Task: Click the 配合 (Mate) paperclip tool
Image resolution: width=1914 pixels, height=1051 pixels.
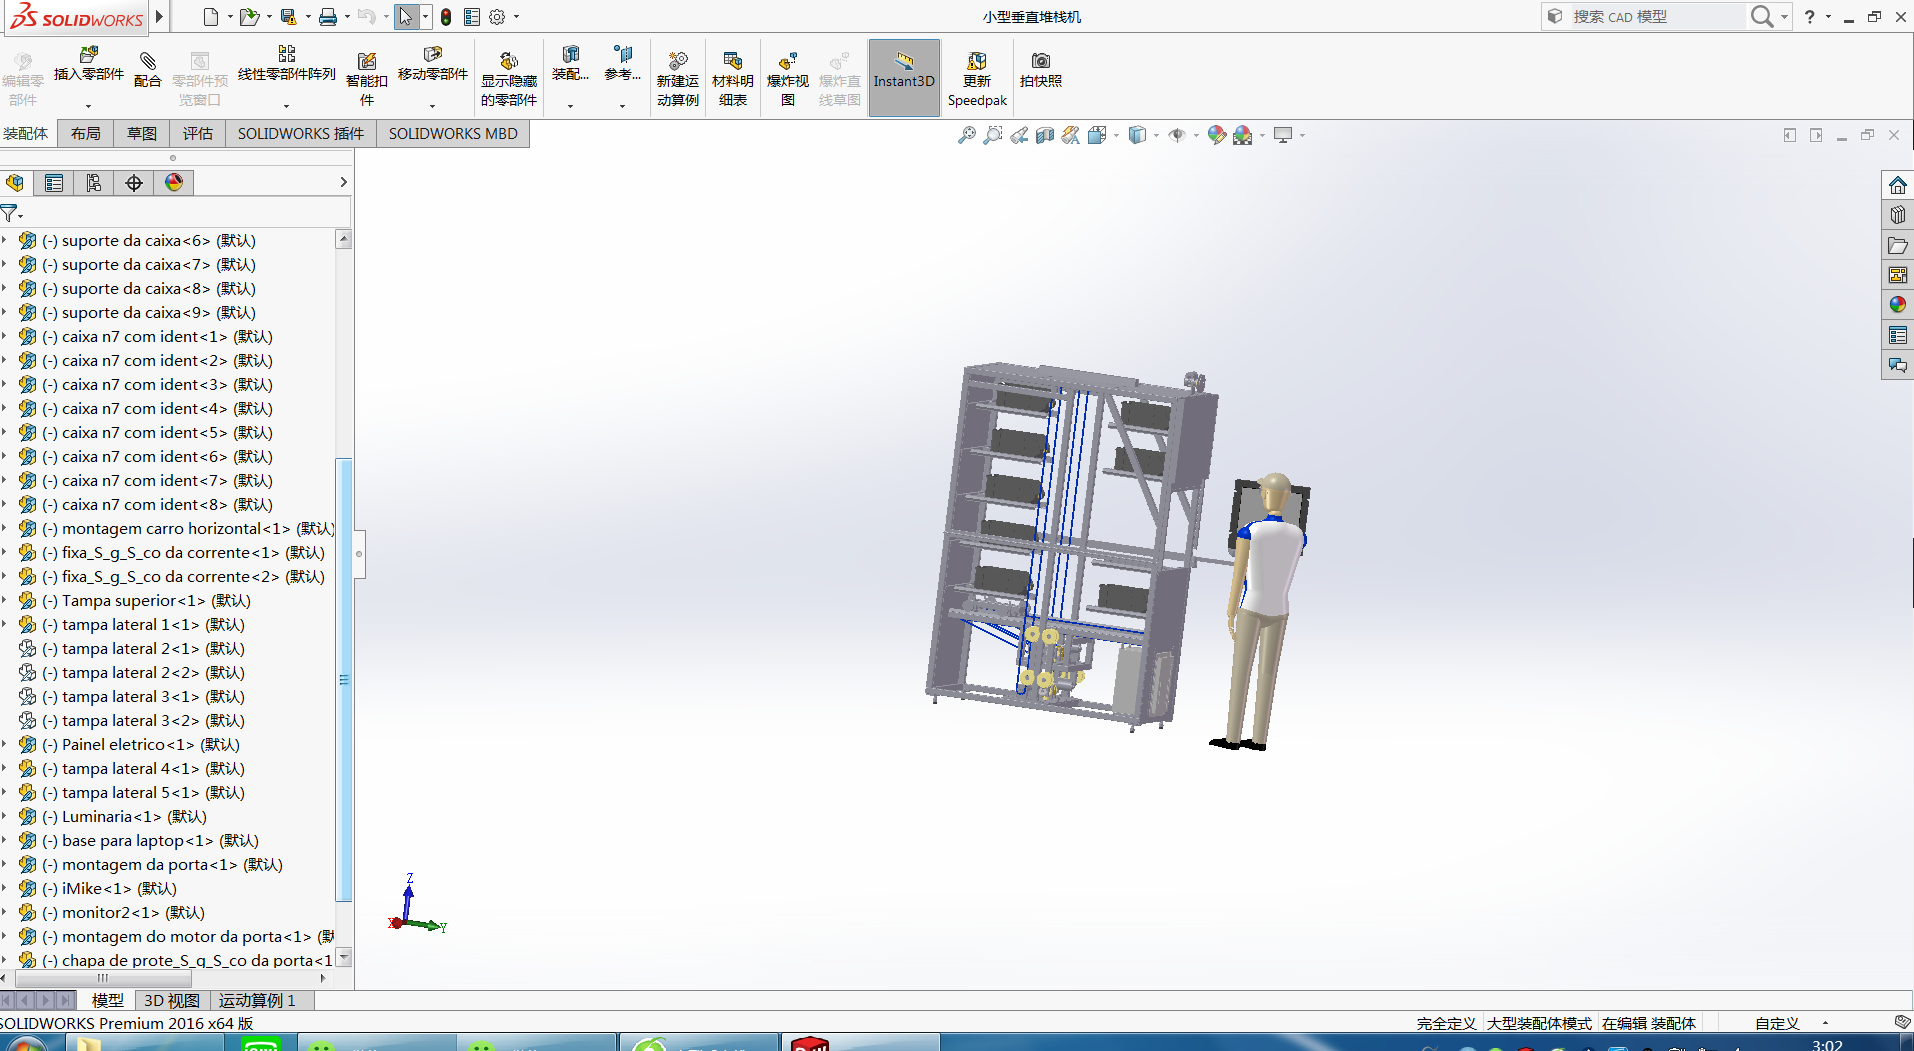Action: pos(147,69)
